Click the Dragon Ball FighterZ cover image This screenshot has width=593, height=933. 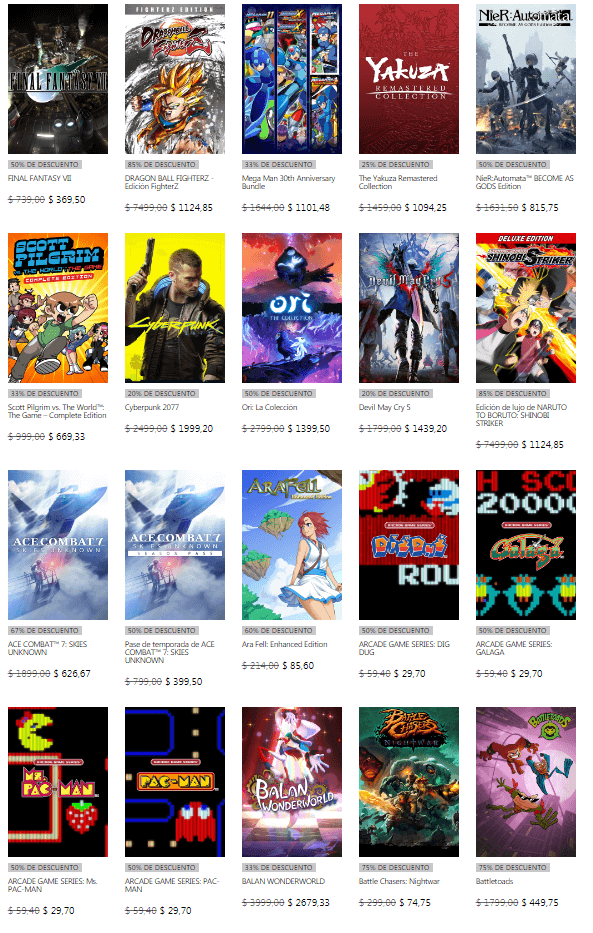pos(175,79)
